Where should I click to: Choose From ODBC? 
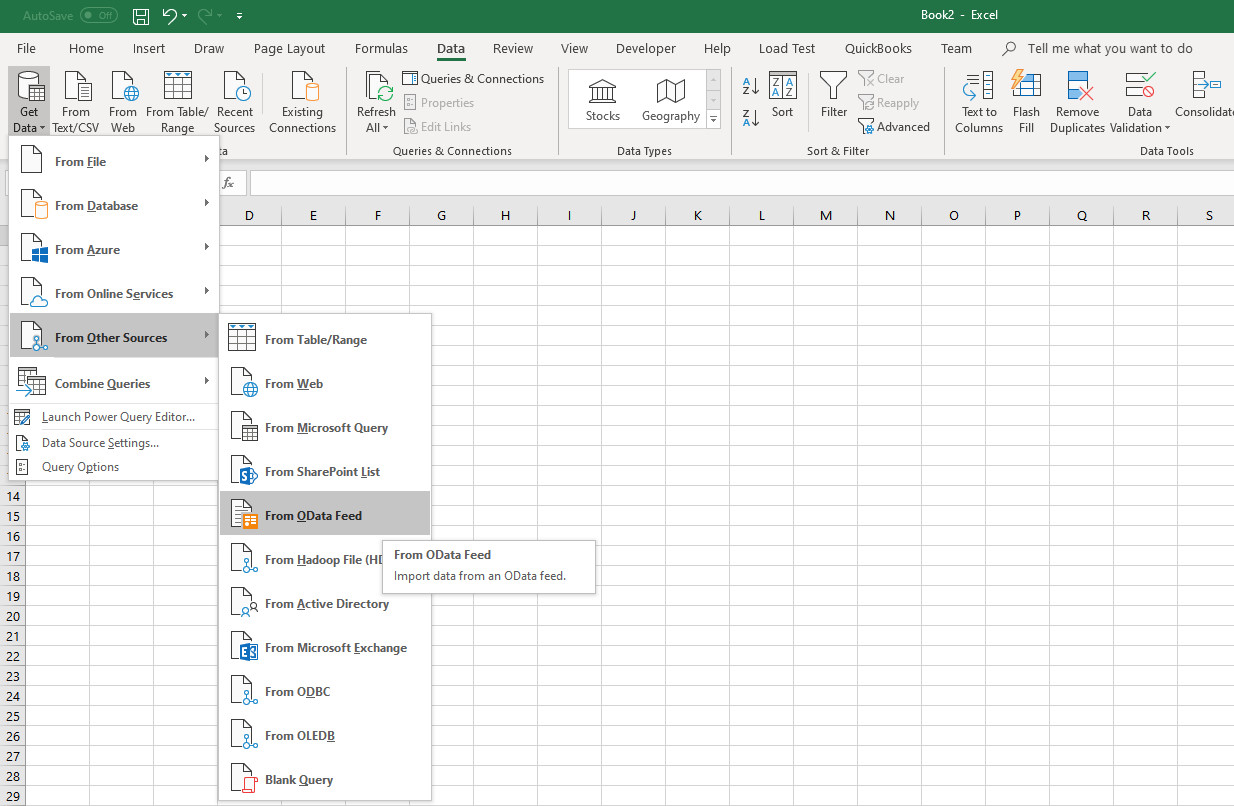pyautogui.click(x=325, y=691)
